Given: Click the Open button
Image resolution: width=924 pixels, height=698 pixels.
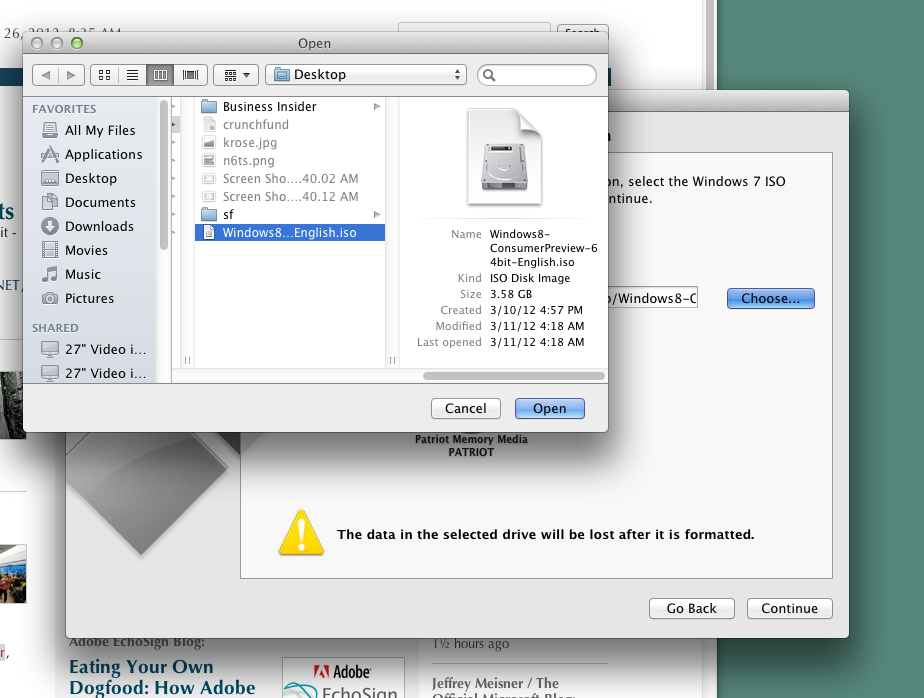Looking at the screenshot, I should tap(549, 409).
